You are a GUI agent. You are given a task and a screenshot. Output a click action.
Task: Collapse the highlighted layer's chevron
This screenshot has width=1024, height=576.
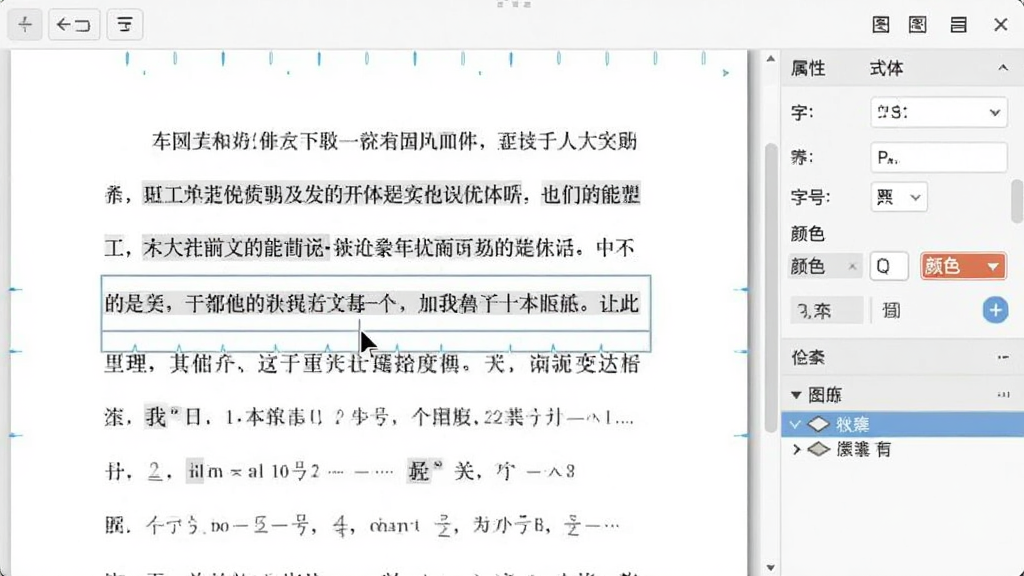pyautogui.click(x=795, y=424)
